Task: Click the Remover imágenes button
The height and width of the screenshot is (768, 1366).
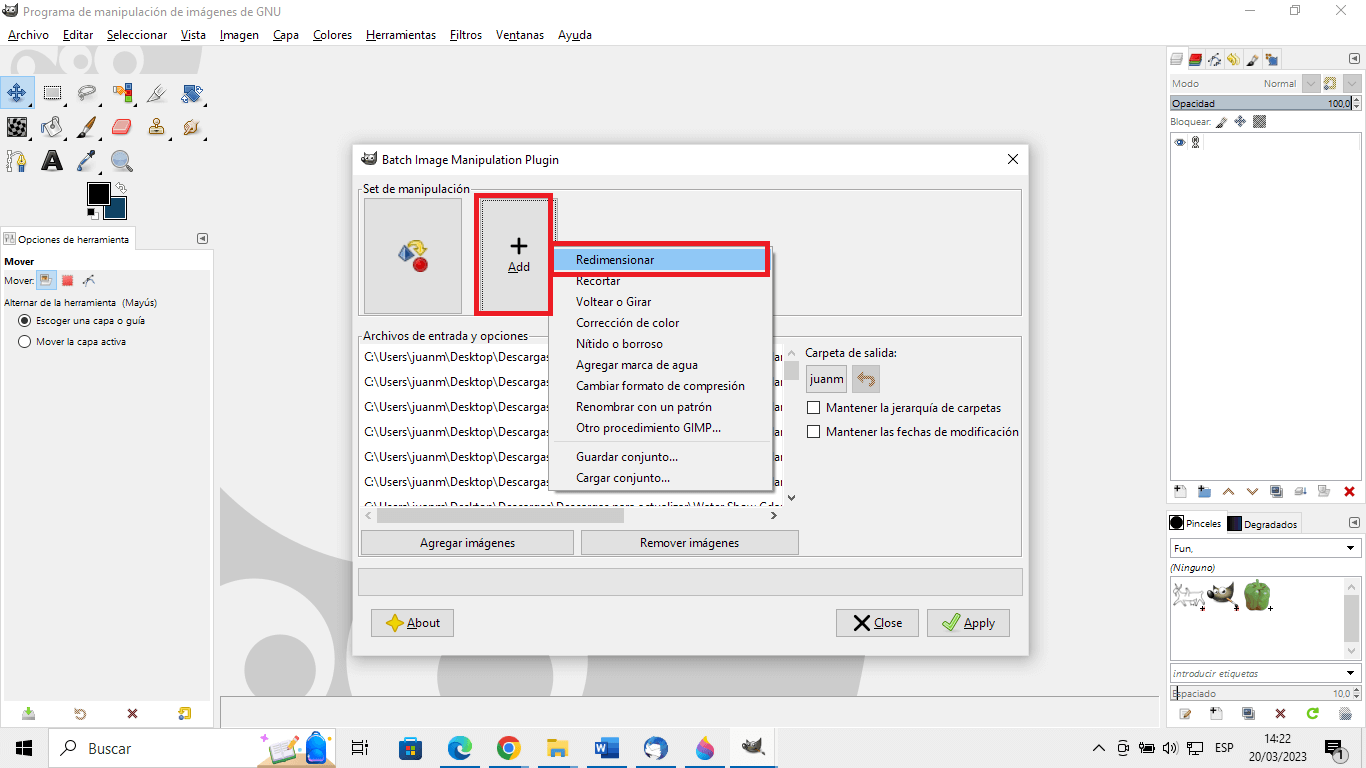Action: 690,543
